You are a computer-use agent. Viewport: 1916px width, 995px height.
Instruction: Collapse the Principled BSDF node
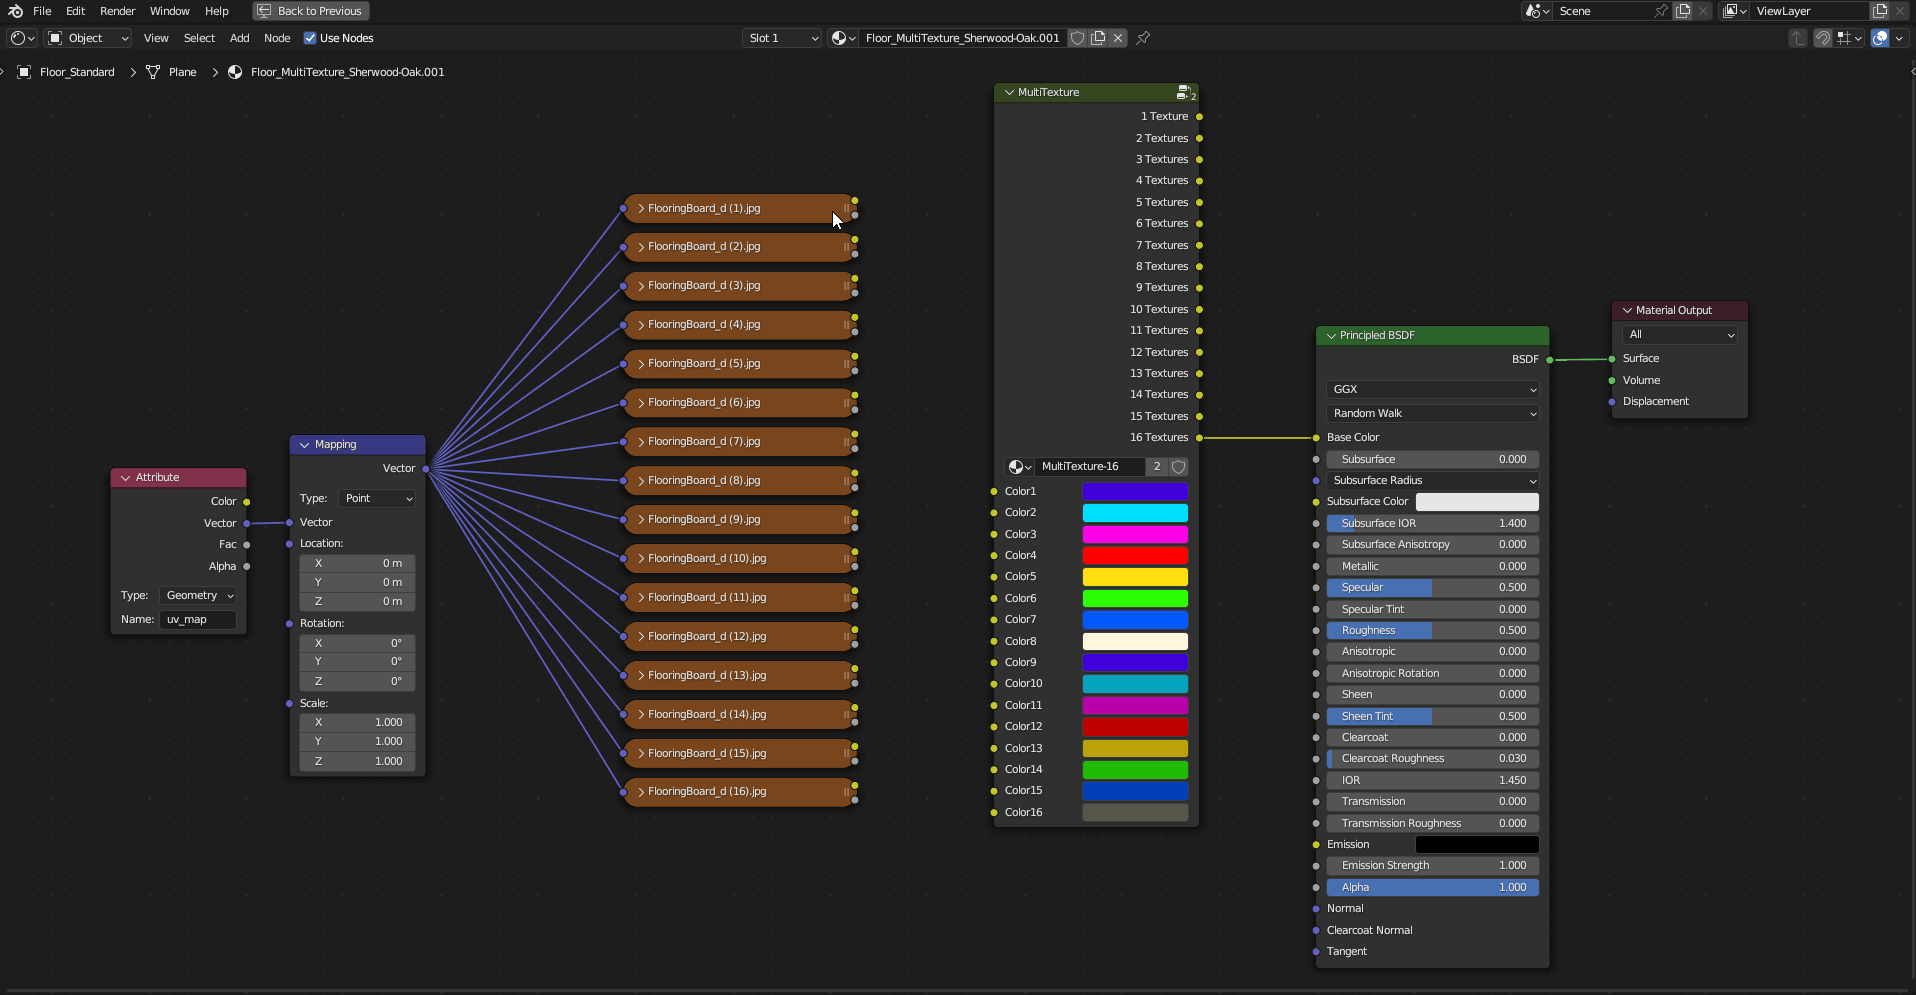pyautogui.click(x=1331, y=336)
